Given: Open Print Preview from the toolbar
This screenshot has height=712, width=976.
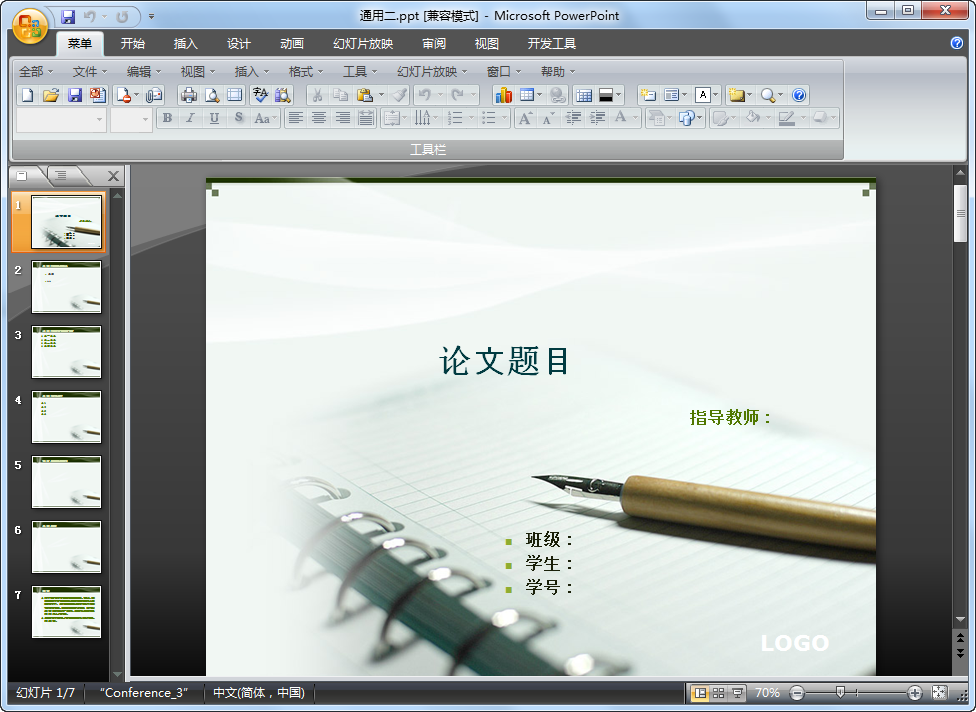Looking at the screenshot, I should (x=211, y=95).
